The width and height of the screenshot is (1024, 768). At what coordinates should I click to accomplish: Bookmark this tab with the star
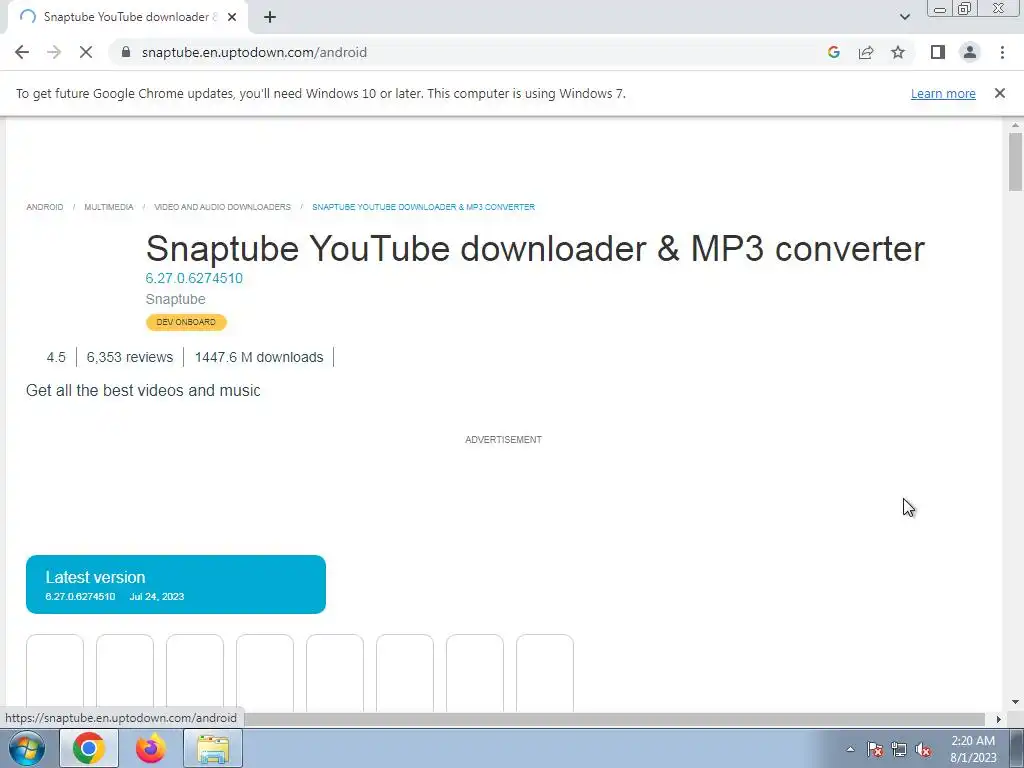point(898,52)
